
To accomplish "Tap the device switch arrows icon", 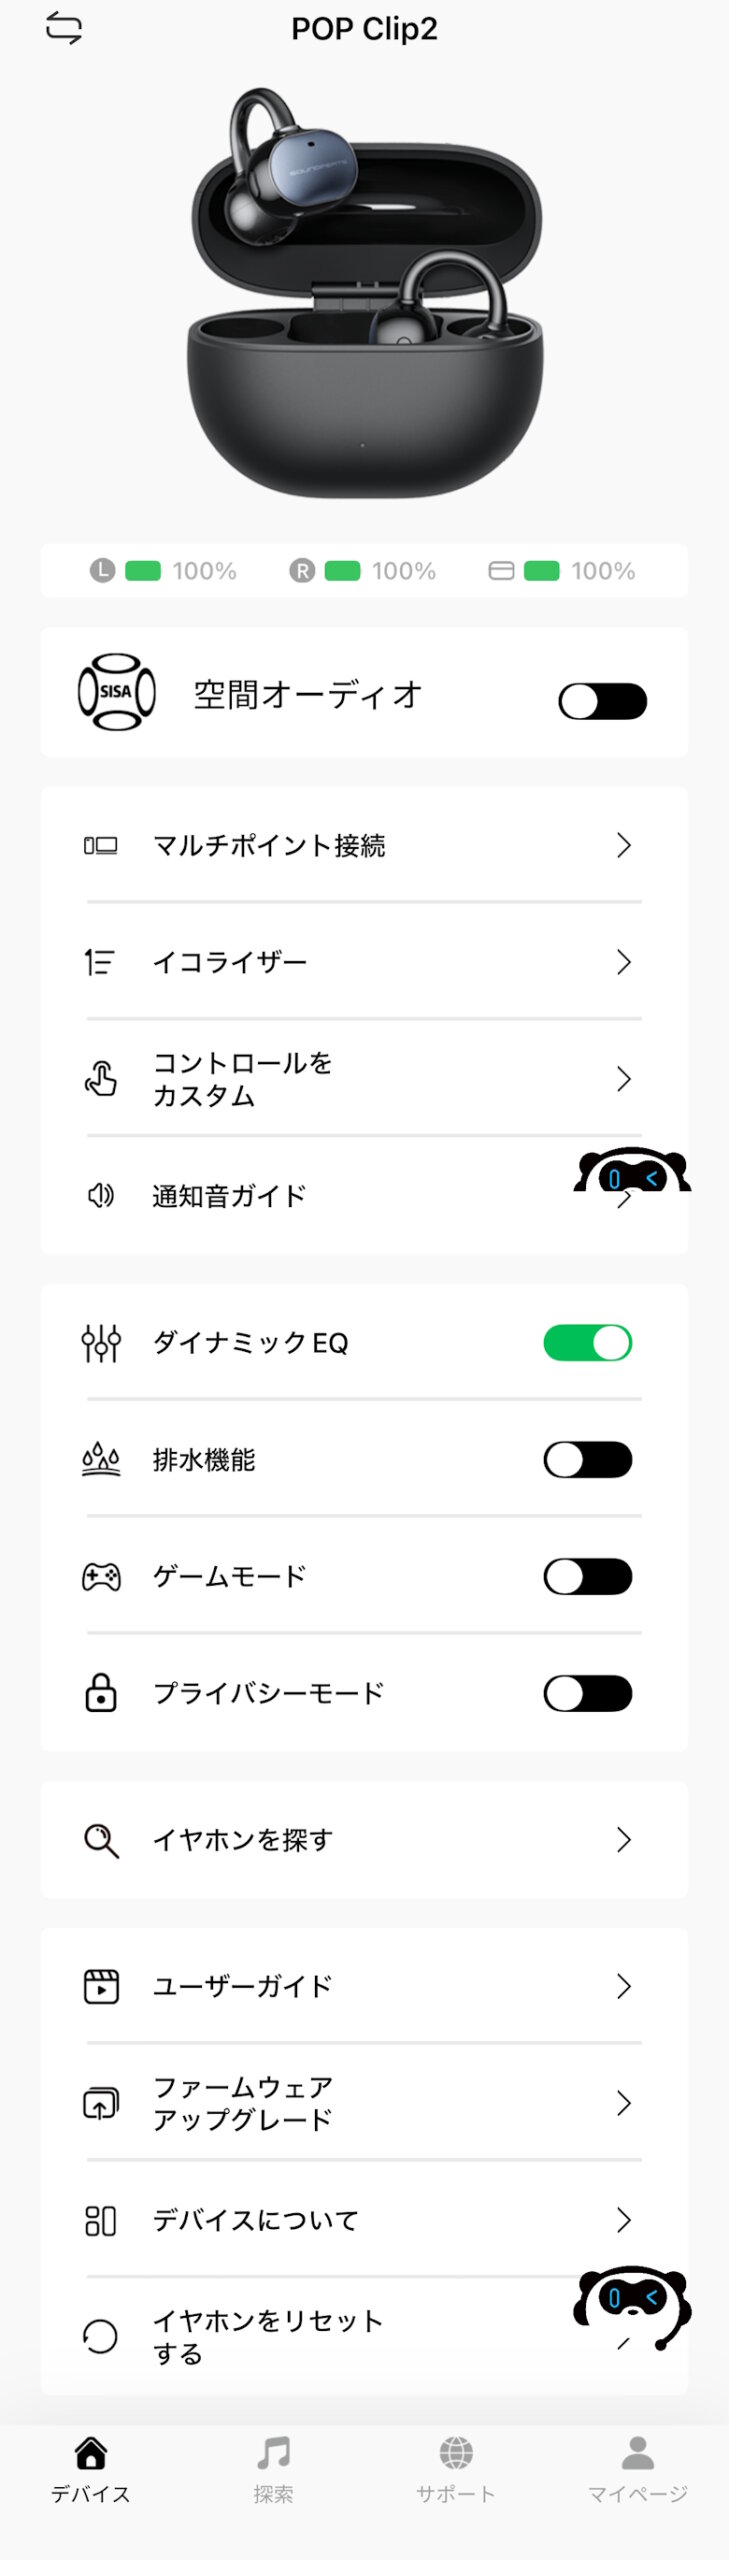I will [64, 29].
